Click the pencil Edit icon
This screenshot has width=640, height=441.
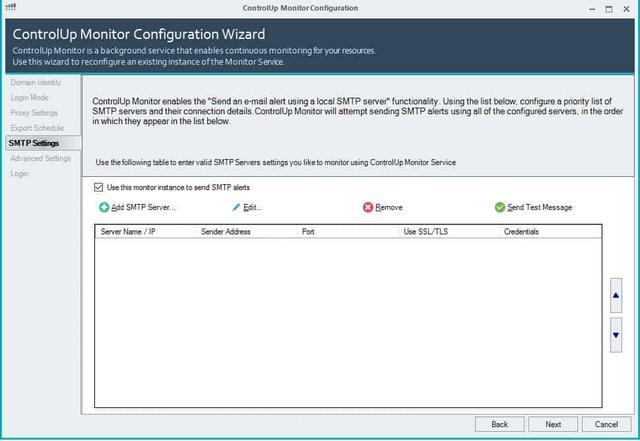(x=236, y=208)
